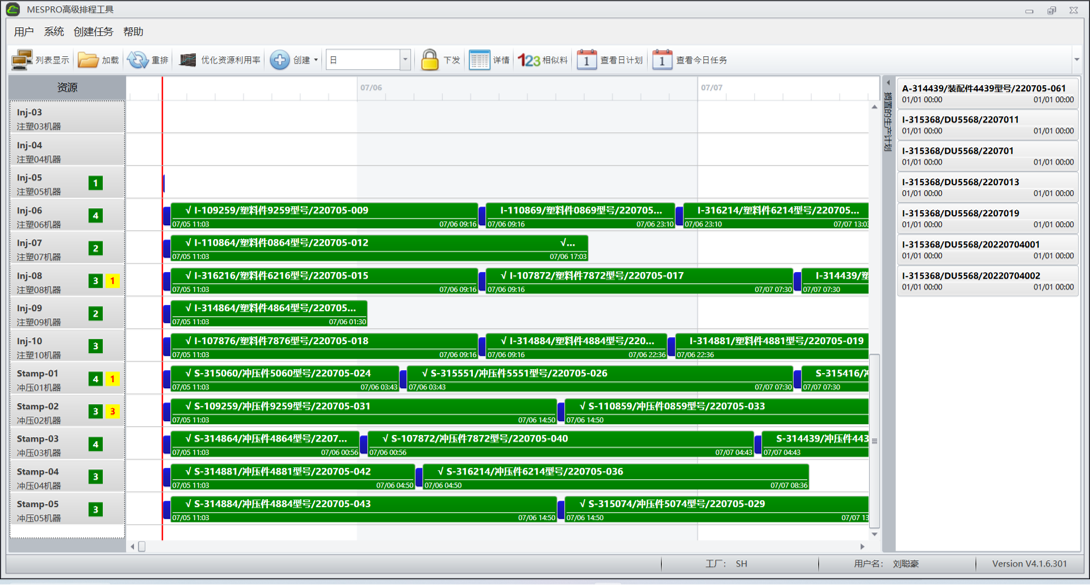The height and width of the screenshot is (585, 1090).
Task: Click the green badge on Inj-06 row
Action: coord(96,215)
